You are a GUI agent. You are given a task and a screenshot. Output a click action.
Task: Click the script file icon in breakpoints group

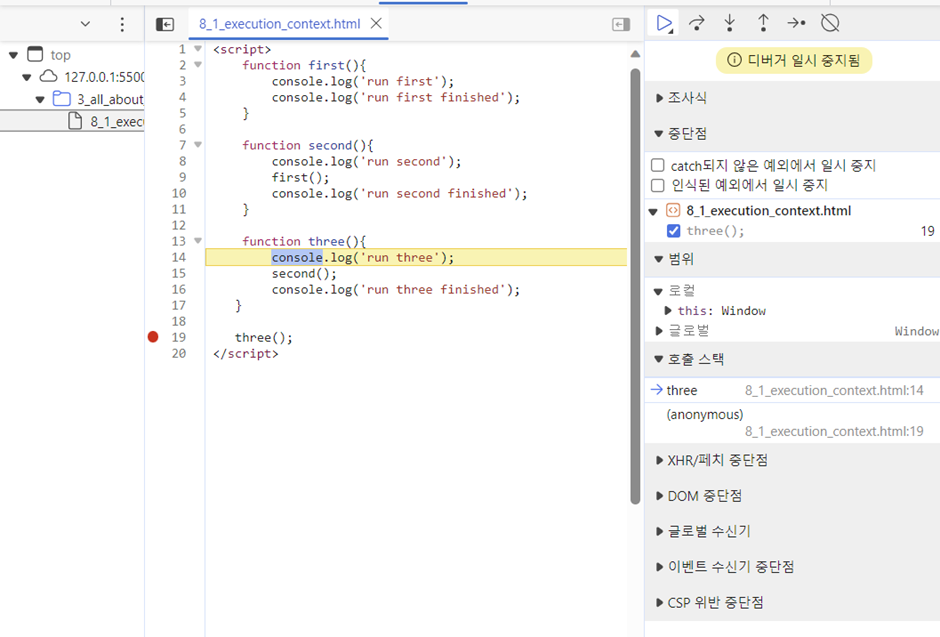tap(673, 210)
